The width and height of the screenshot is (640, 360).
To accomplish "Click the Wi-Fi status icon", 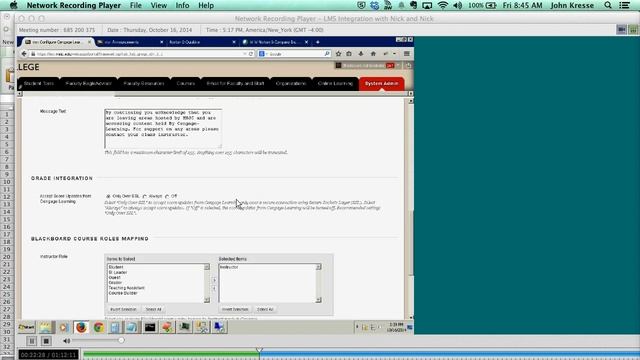I will pyautogui.click(x=443, y=5).
